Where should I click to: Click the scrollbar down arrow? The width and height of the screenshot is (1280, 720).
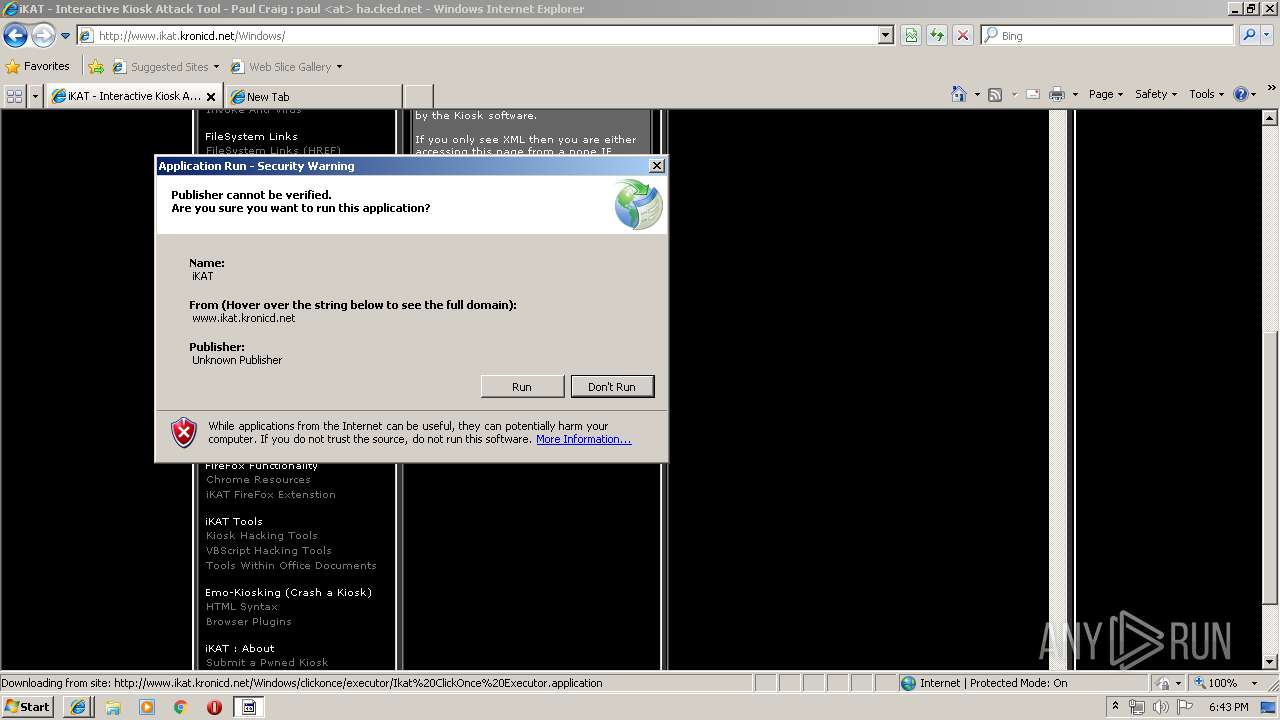click(x=1271, y=662)
